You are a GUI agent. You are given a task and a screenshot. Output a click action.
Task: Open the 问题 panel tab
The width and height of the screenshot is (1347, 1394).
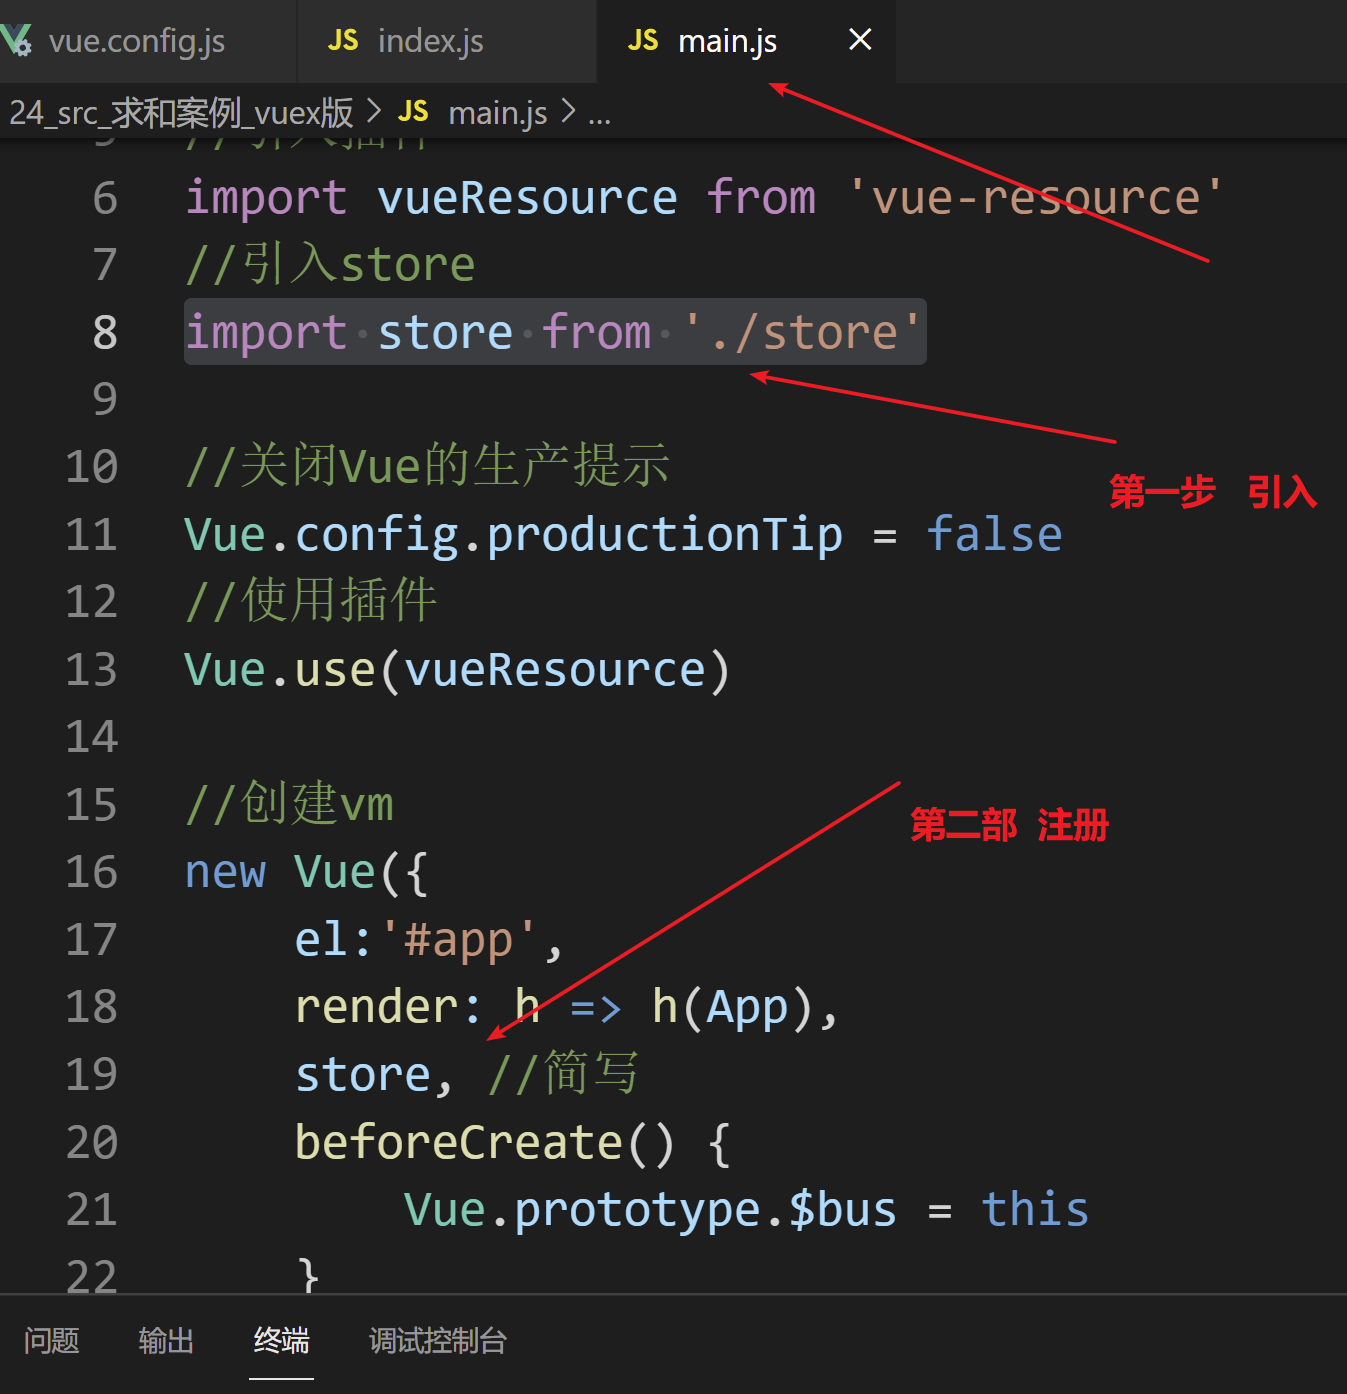pyautogui.click(x=52, y=1340)
